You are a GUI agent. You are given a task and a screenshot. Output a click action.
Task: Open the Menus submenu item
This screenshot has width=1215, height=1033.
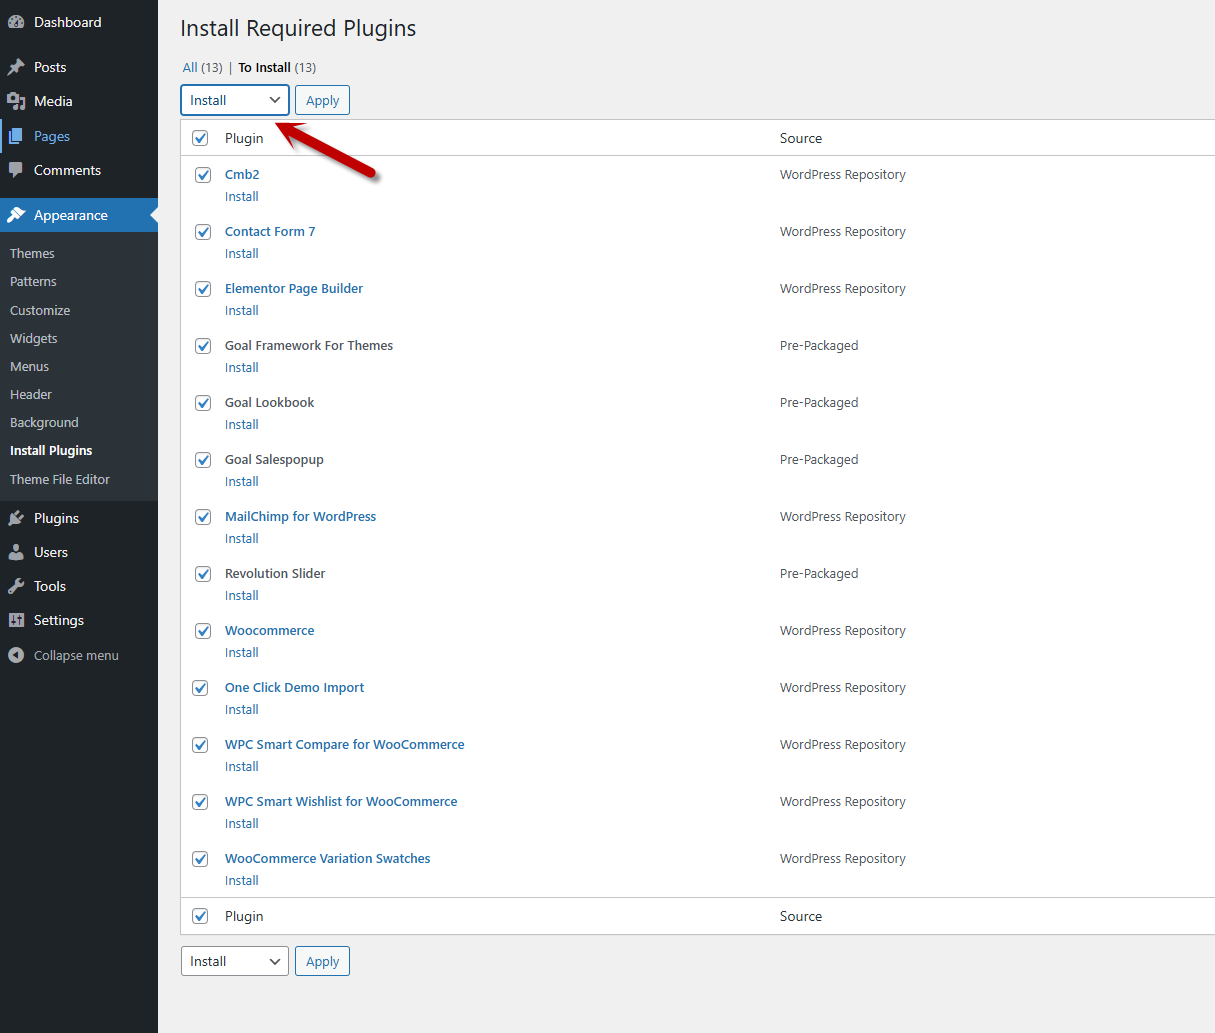[29, 367]
